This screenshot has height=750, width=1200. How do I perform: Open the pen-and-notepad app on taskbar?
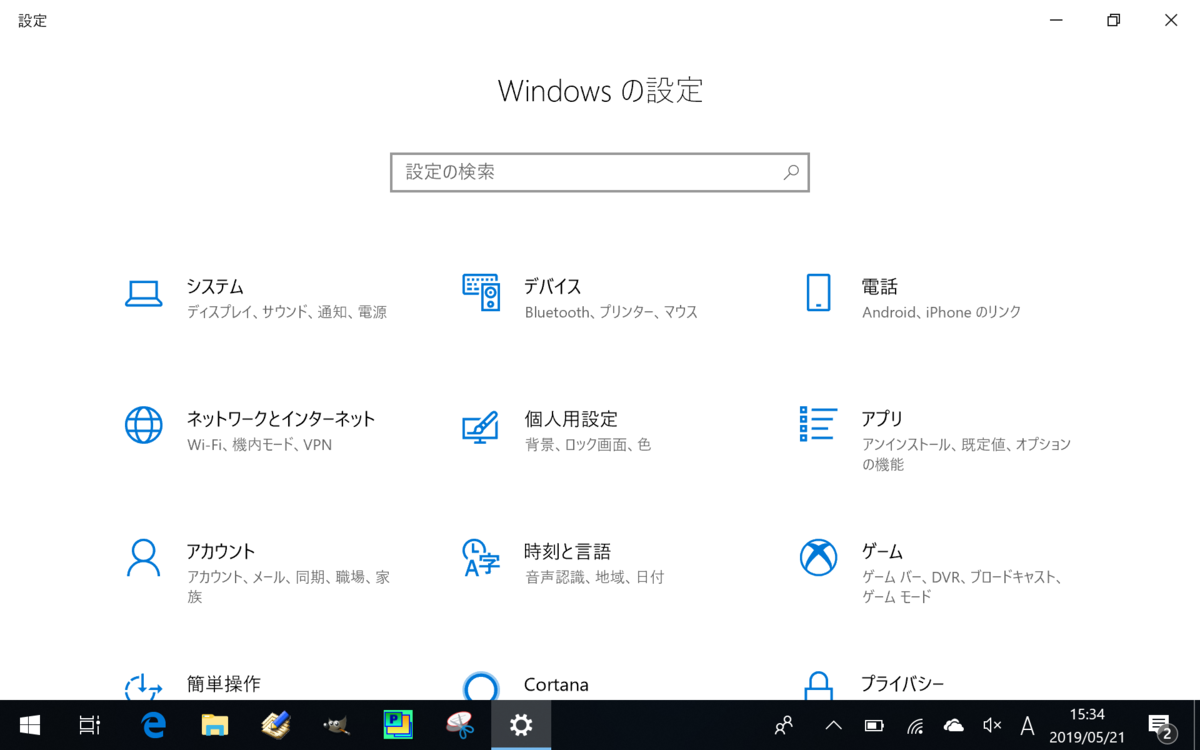[275, 725]
